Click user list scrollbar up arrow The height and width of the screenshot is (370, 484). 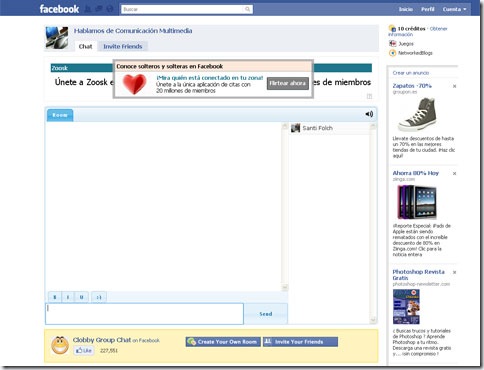tap(373, 126)
